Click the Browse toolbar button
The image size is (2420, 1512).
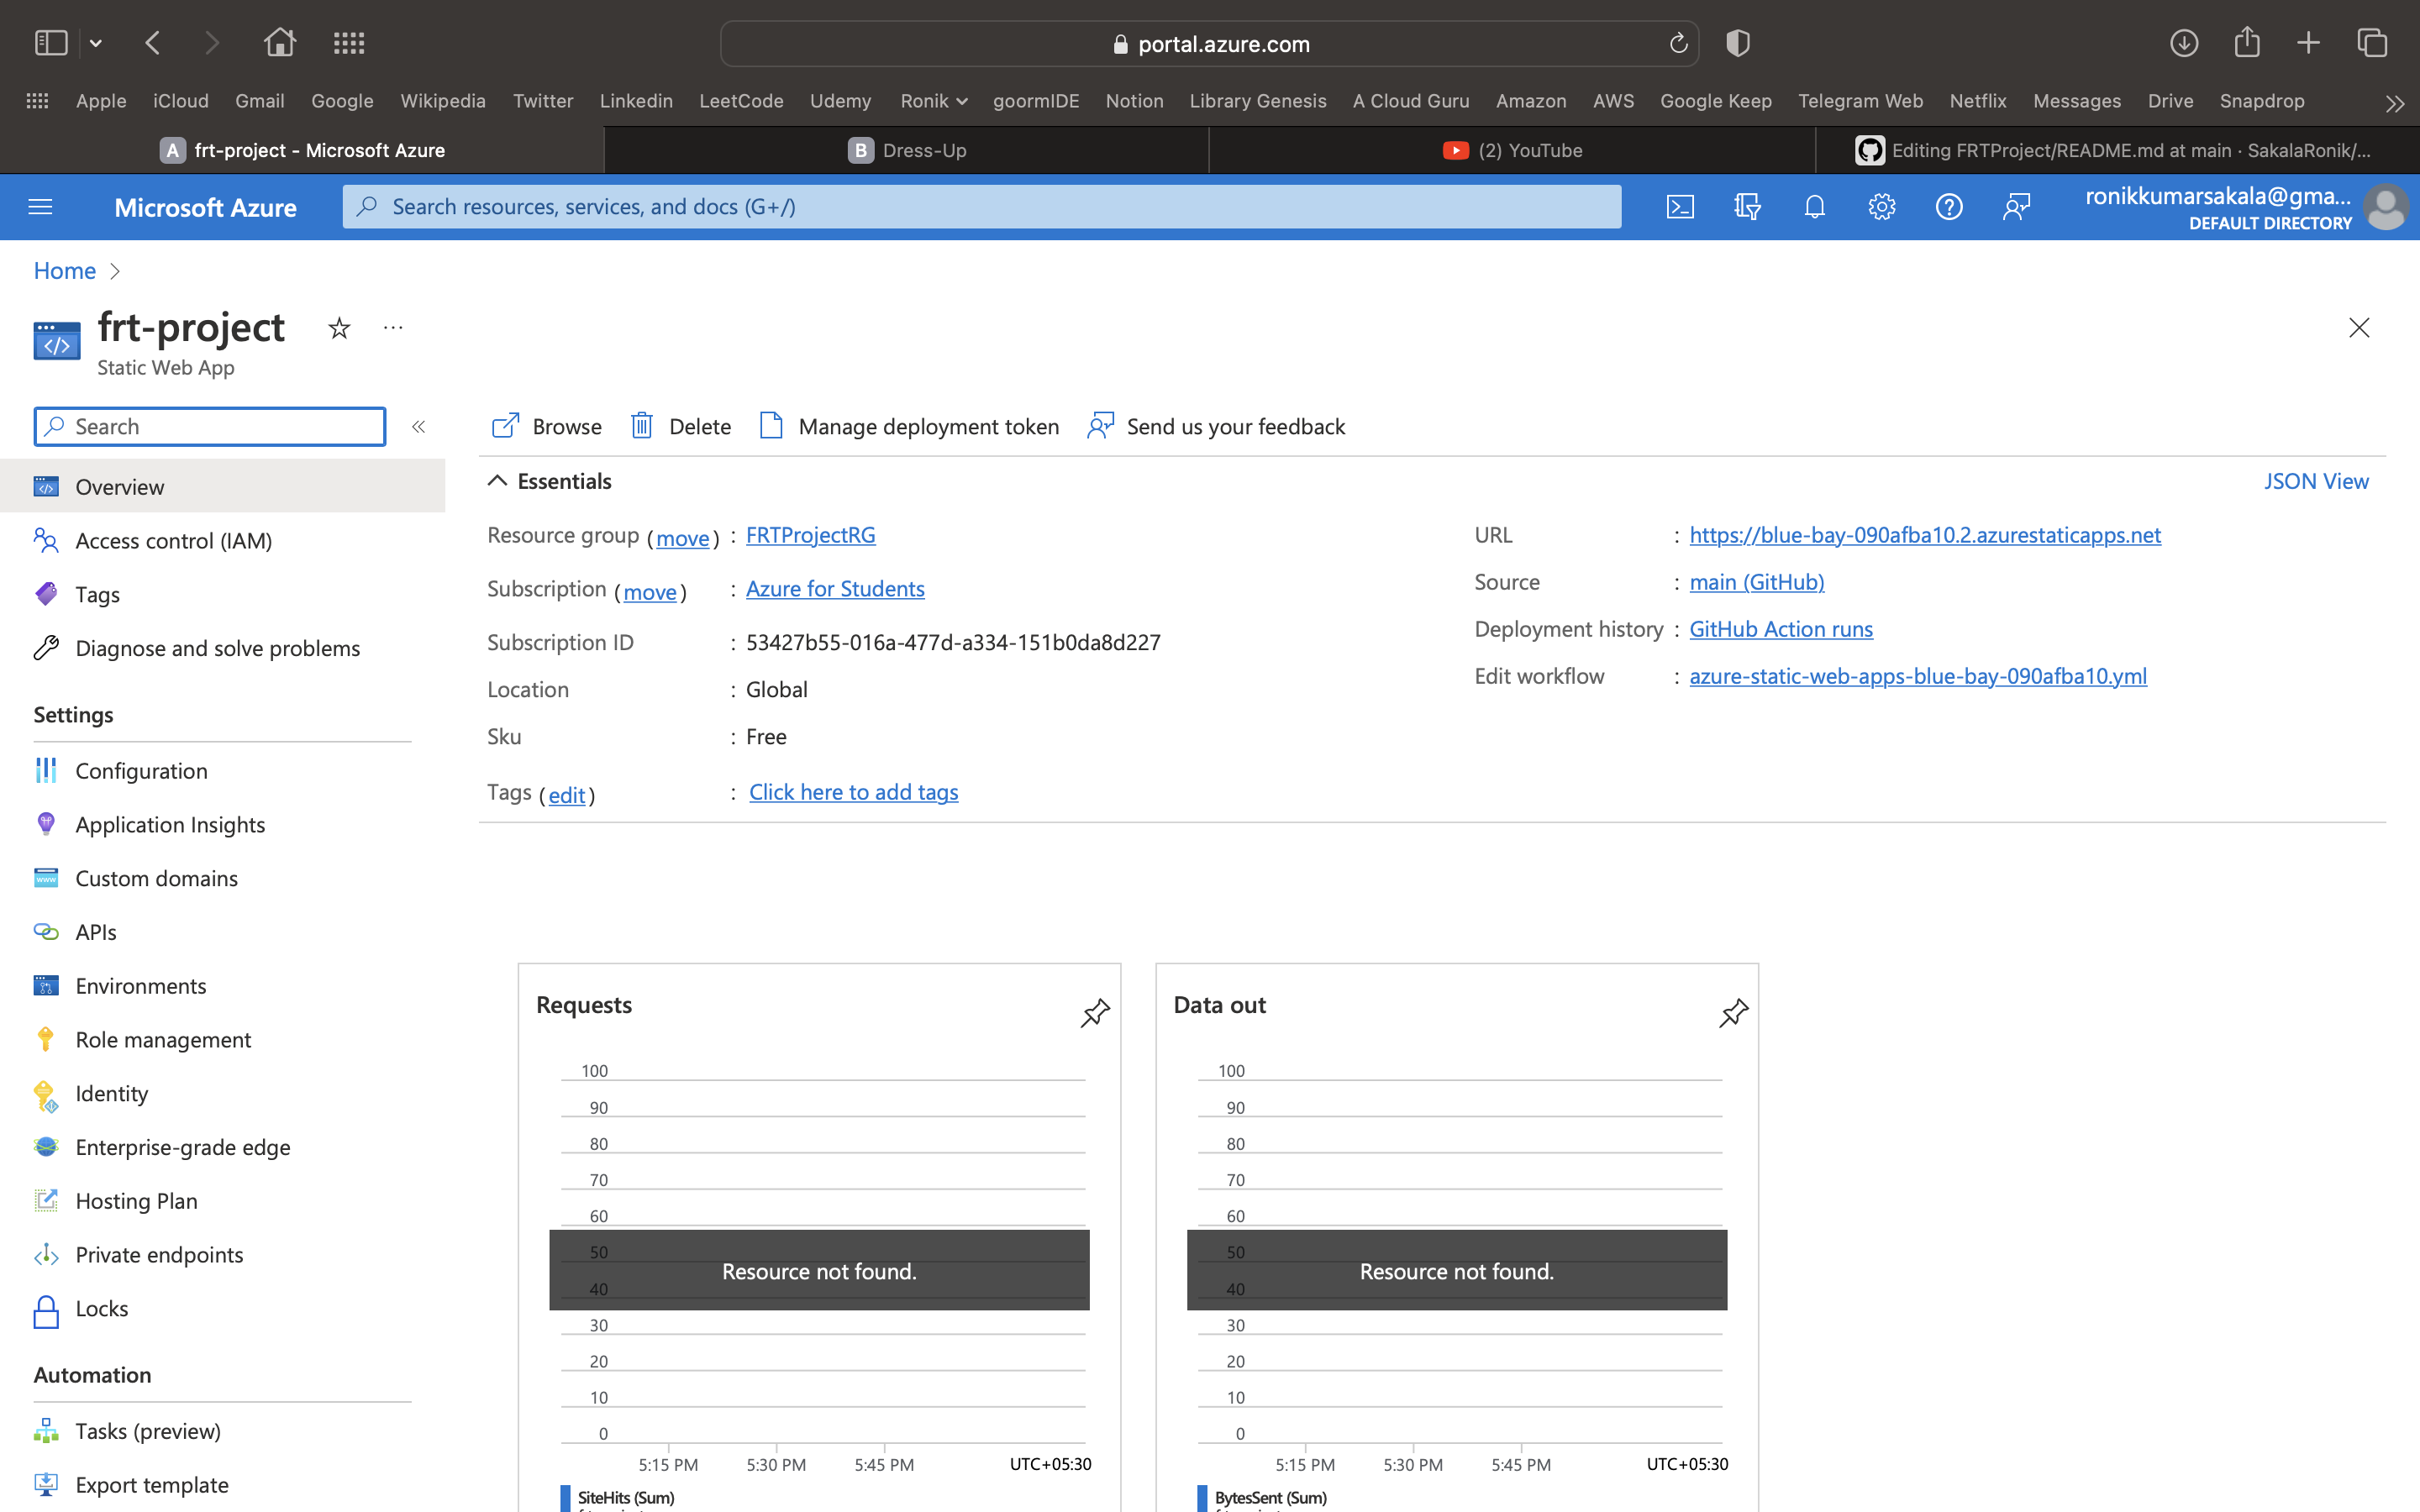coord(547,427)
